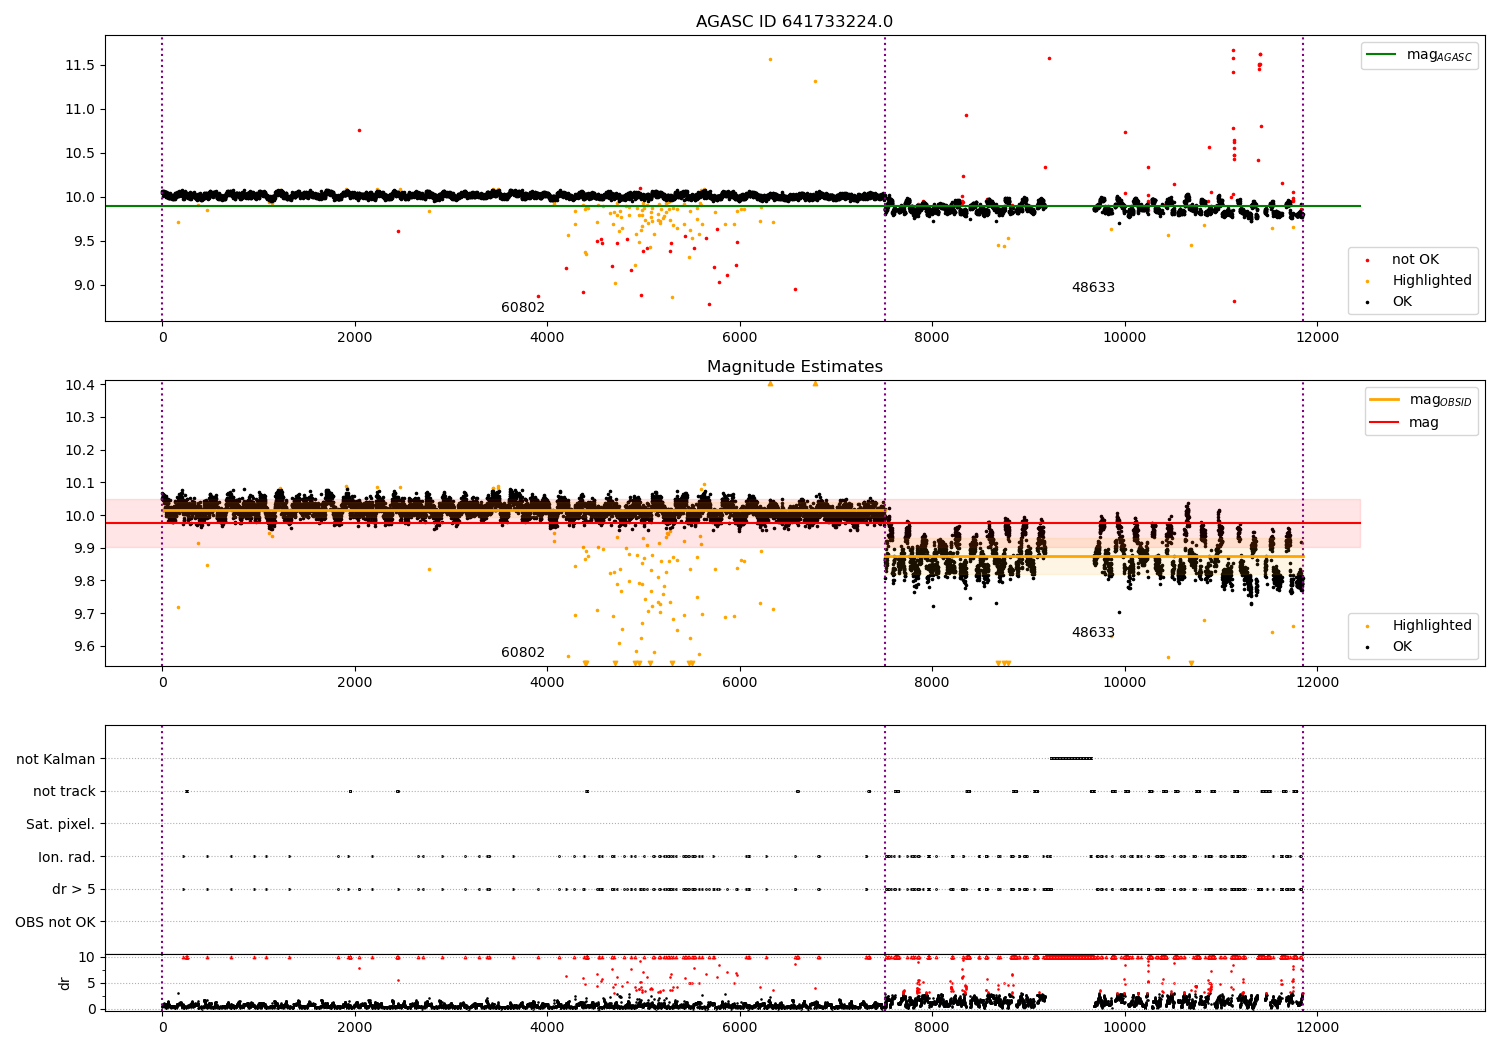This screenshot has width=1500, height=1050.
Task: Click x-axis tick '2000' under AGASC plot
Action: click(x=355, y=338)
